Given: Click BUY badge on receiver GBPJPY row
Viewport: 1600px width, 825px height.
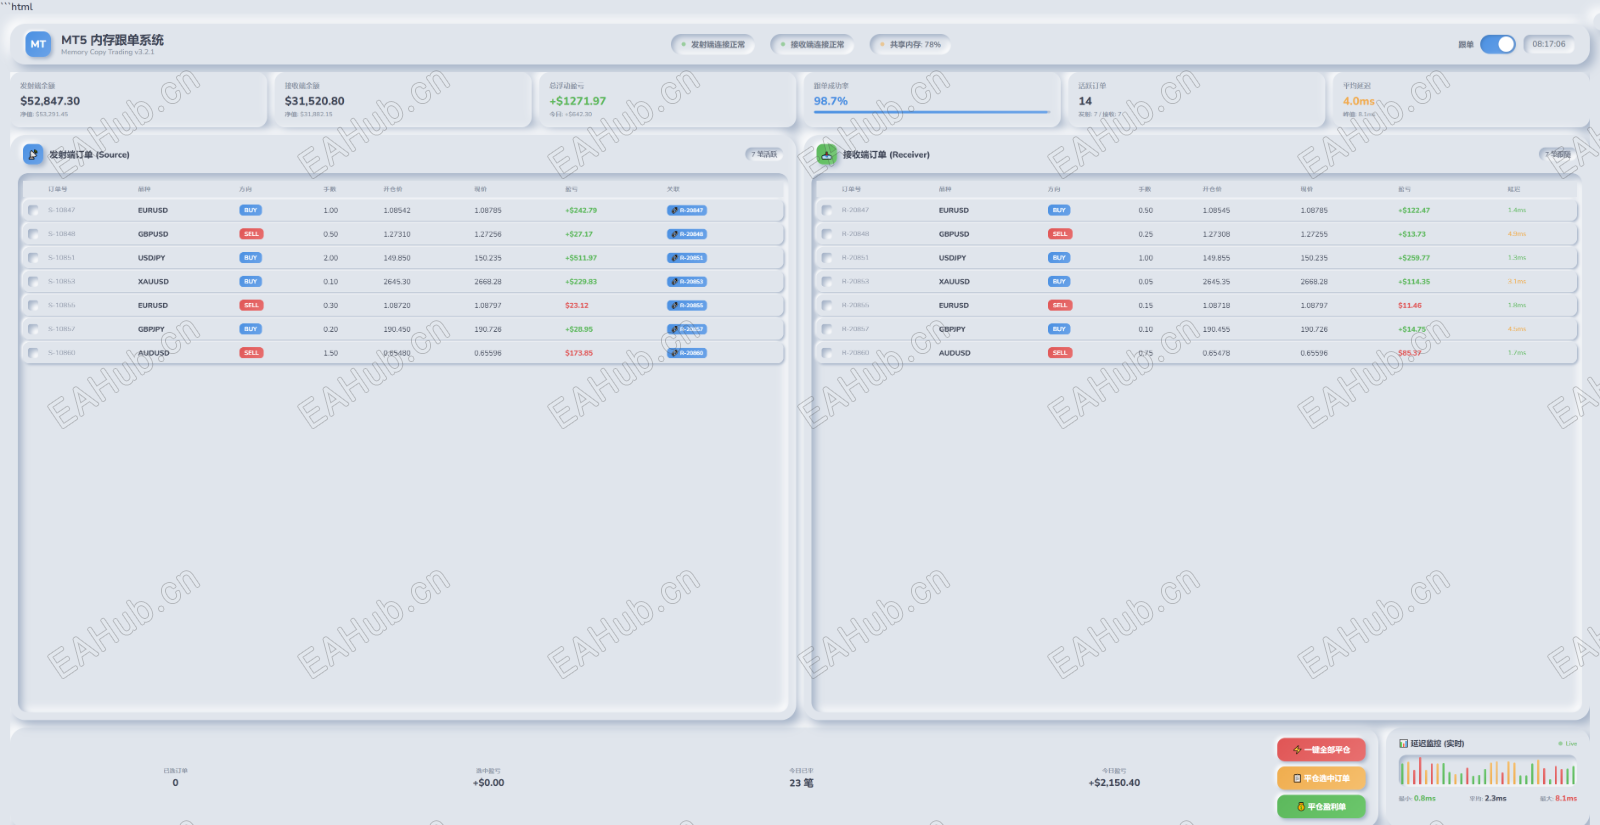Looking at the screenshot, I should click(1059, 329).
